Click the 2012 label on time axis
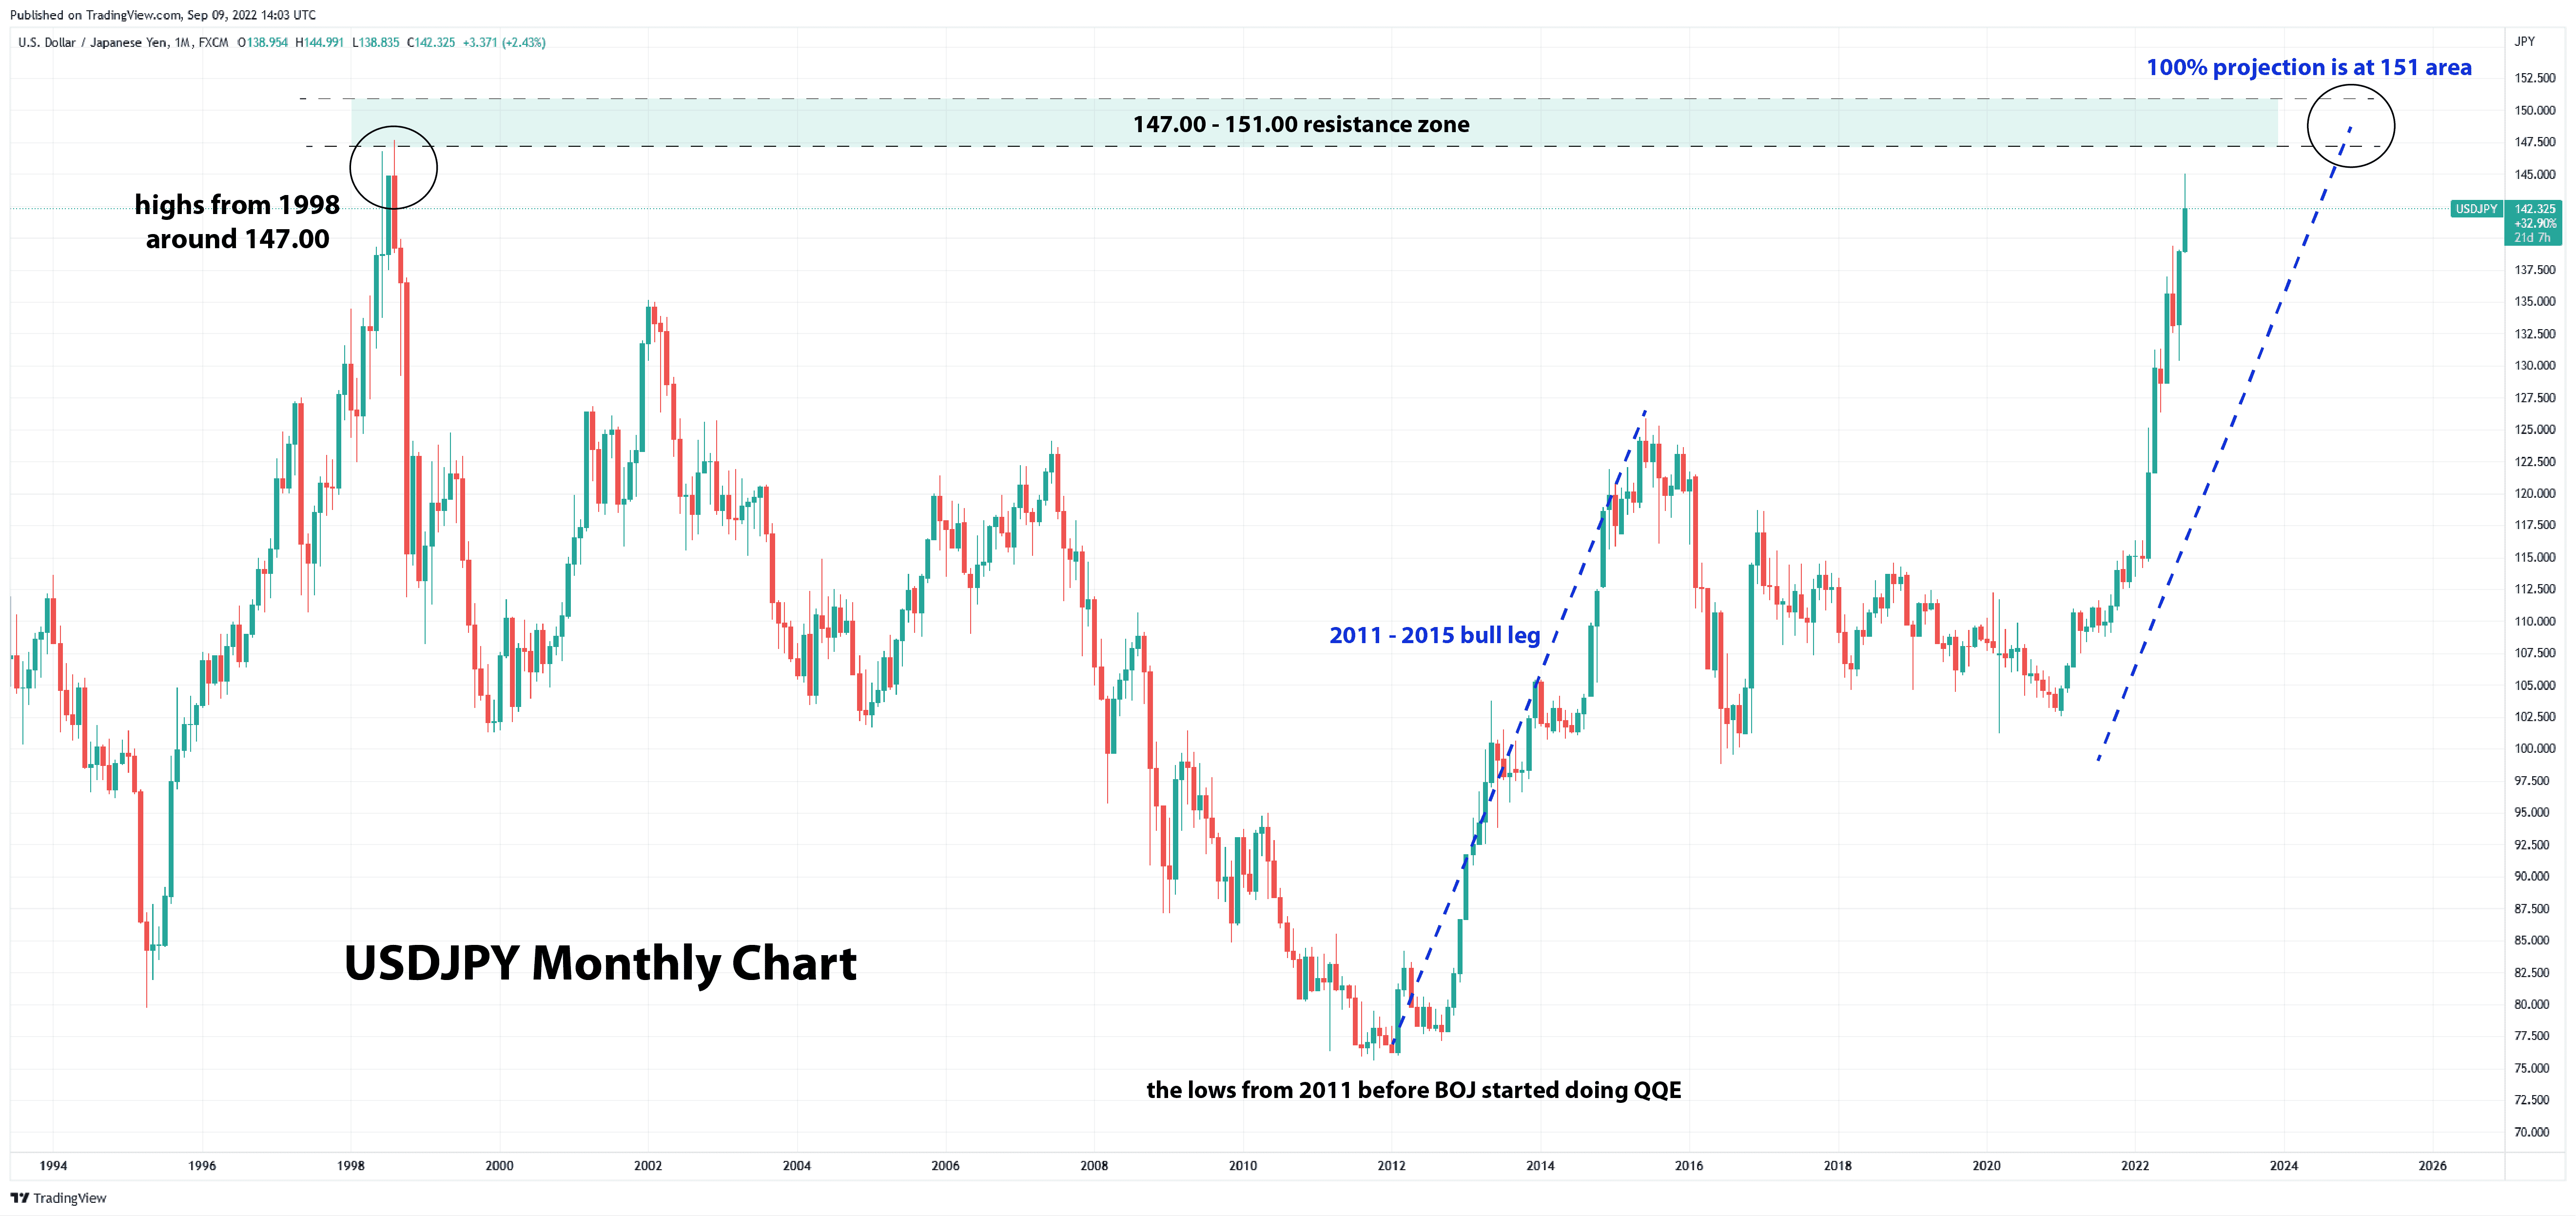2576x1216 pixels. click(x=1391, y=1165)
